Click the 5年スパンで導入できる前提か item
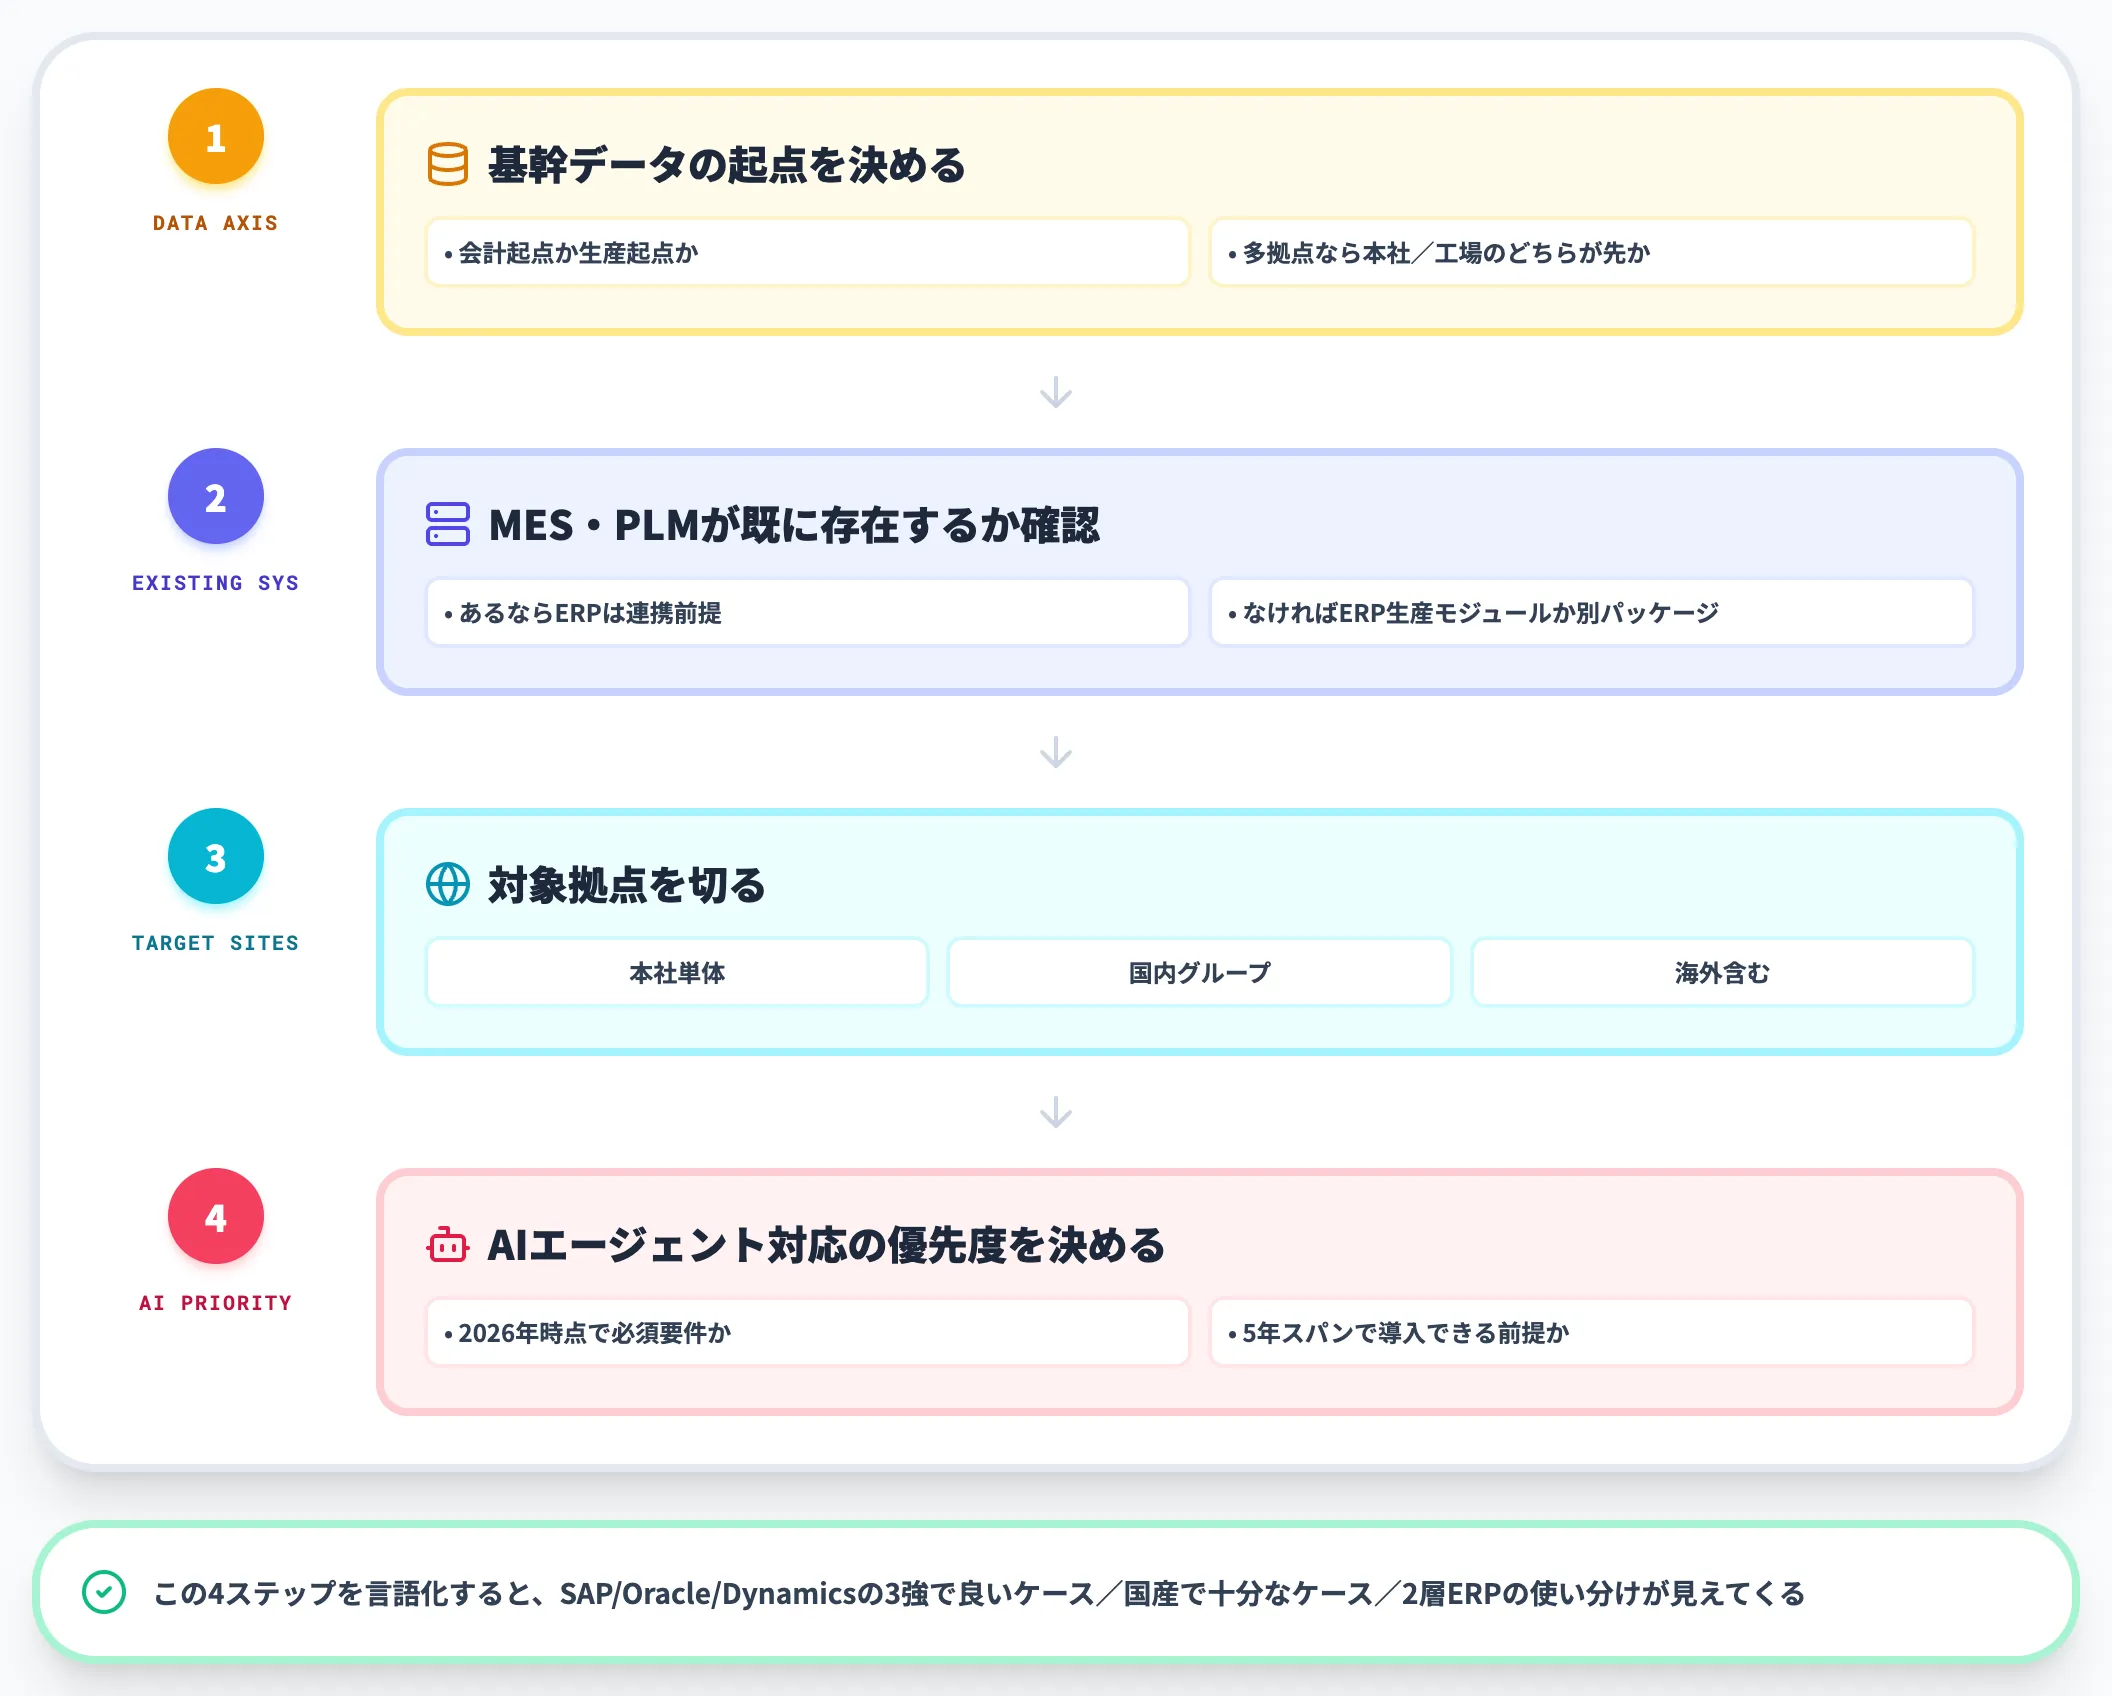 [x=1592, y=1332]
